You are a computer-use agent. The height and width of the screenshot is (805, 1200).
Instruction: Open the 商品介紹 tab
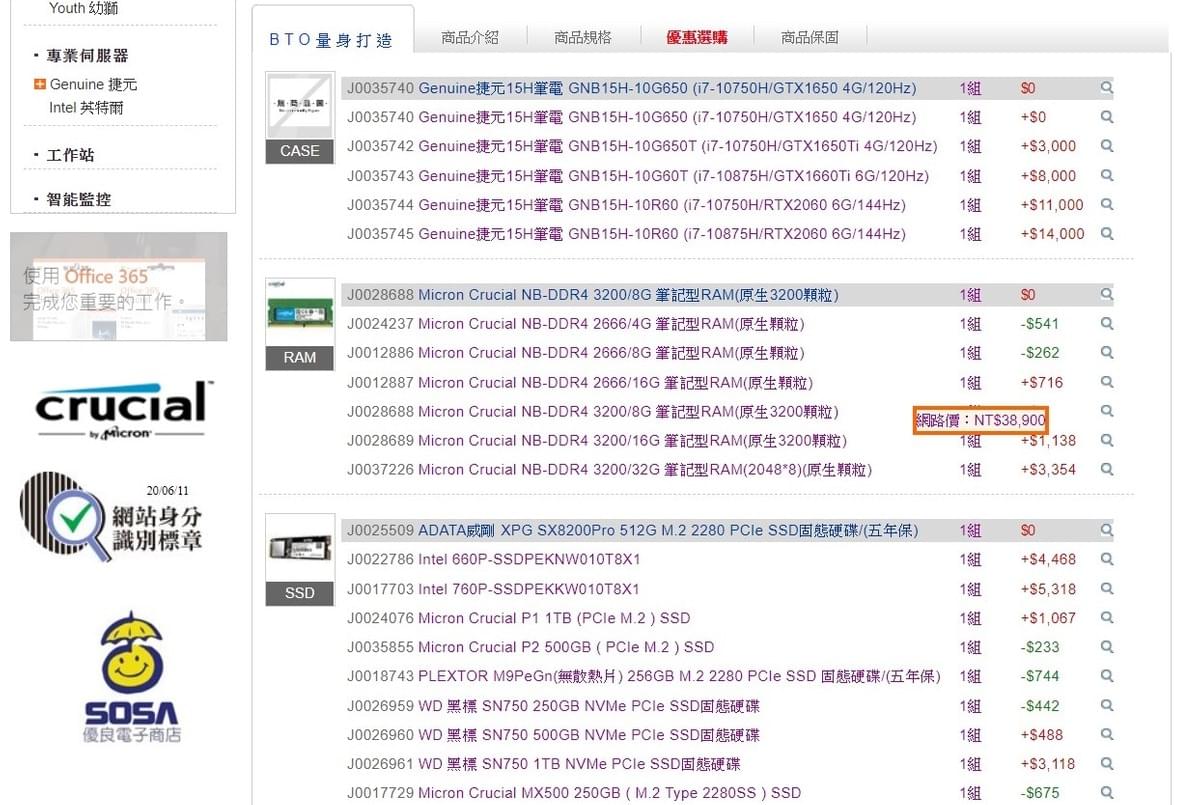[x=470, y=37]
